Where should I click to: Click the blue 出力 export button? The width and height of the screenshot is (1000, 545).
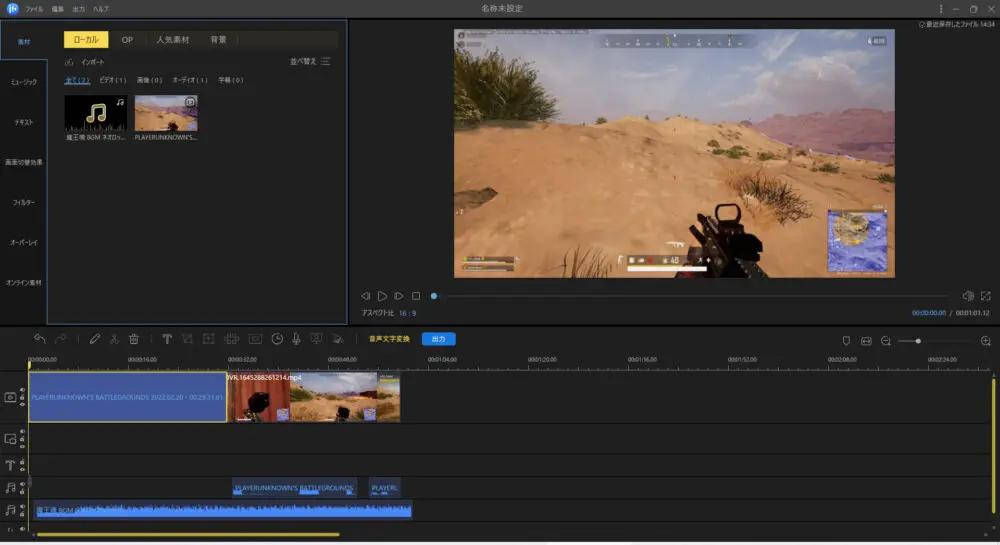(439, 339)
